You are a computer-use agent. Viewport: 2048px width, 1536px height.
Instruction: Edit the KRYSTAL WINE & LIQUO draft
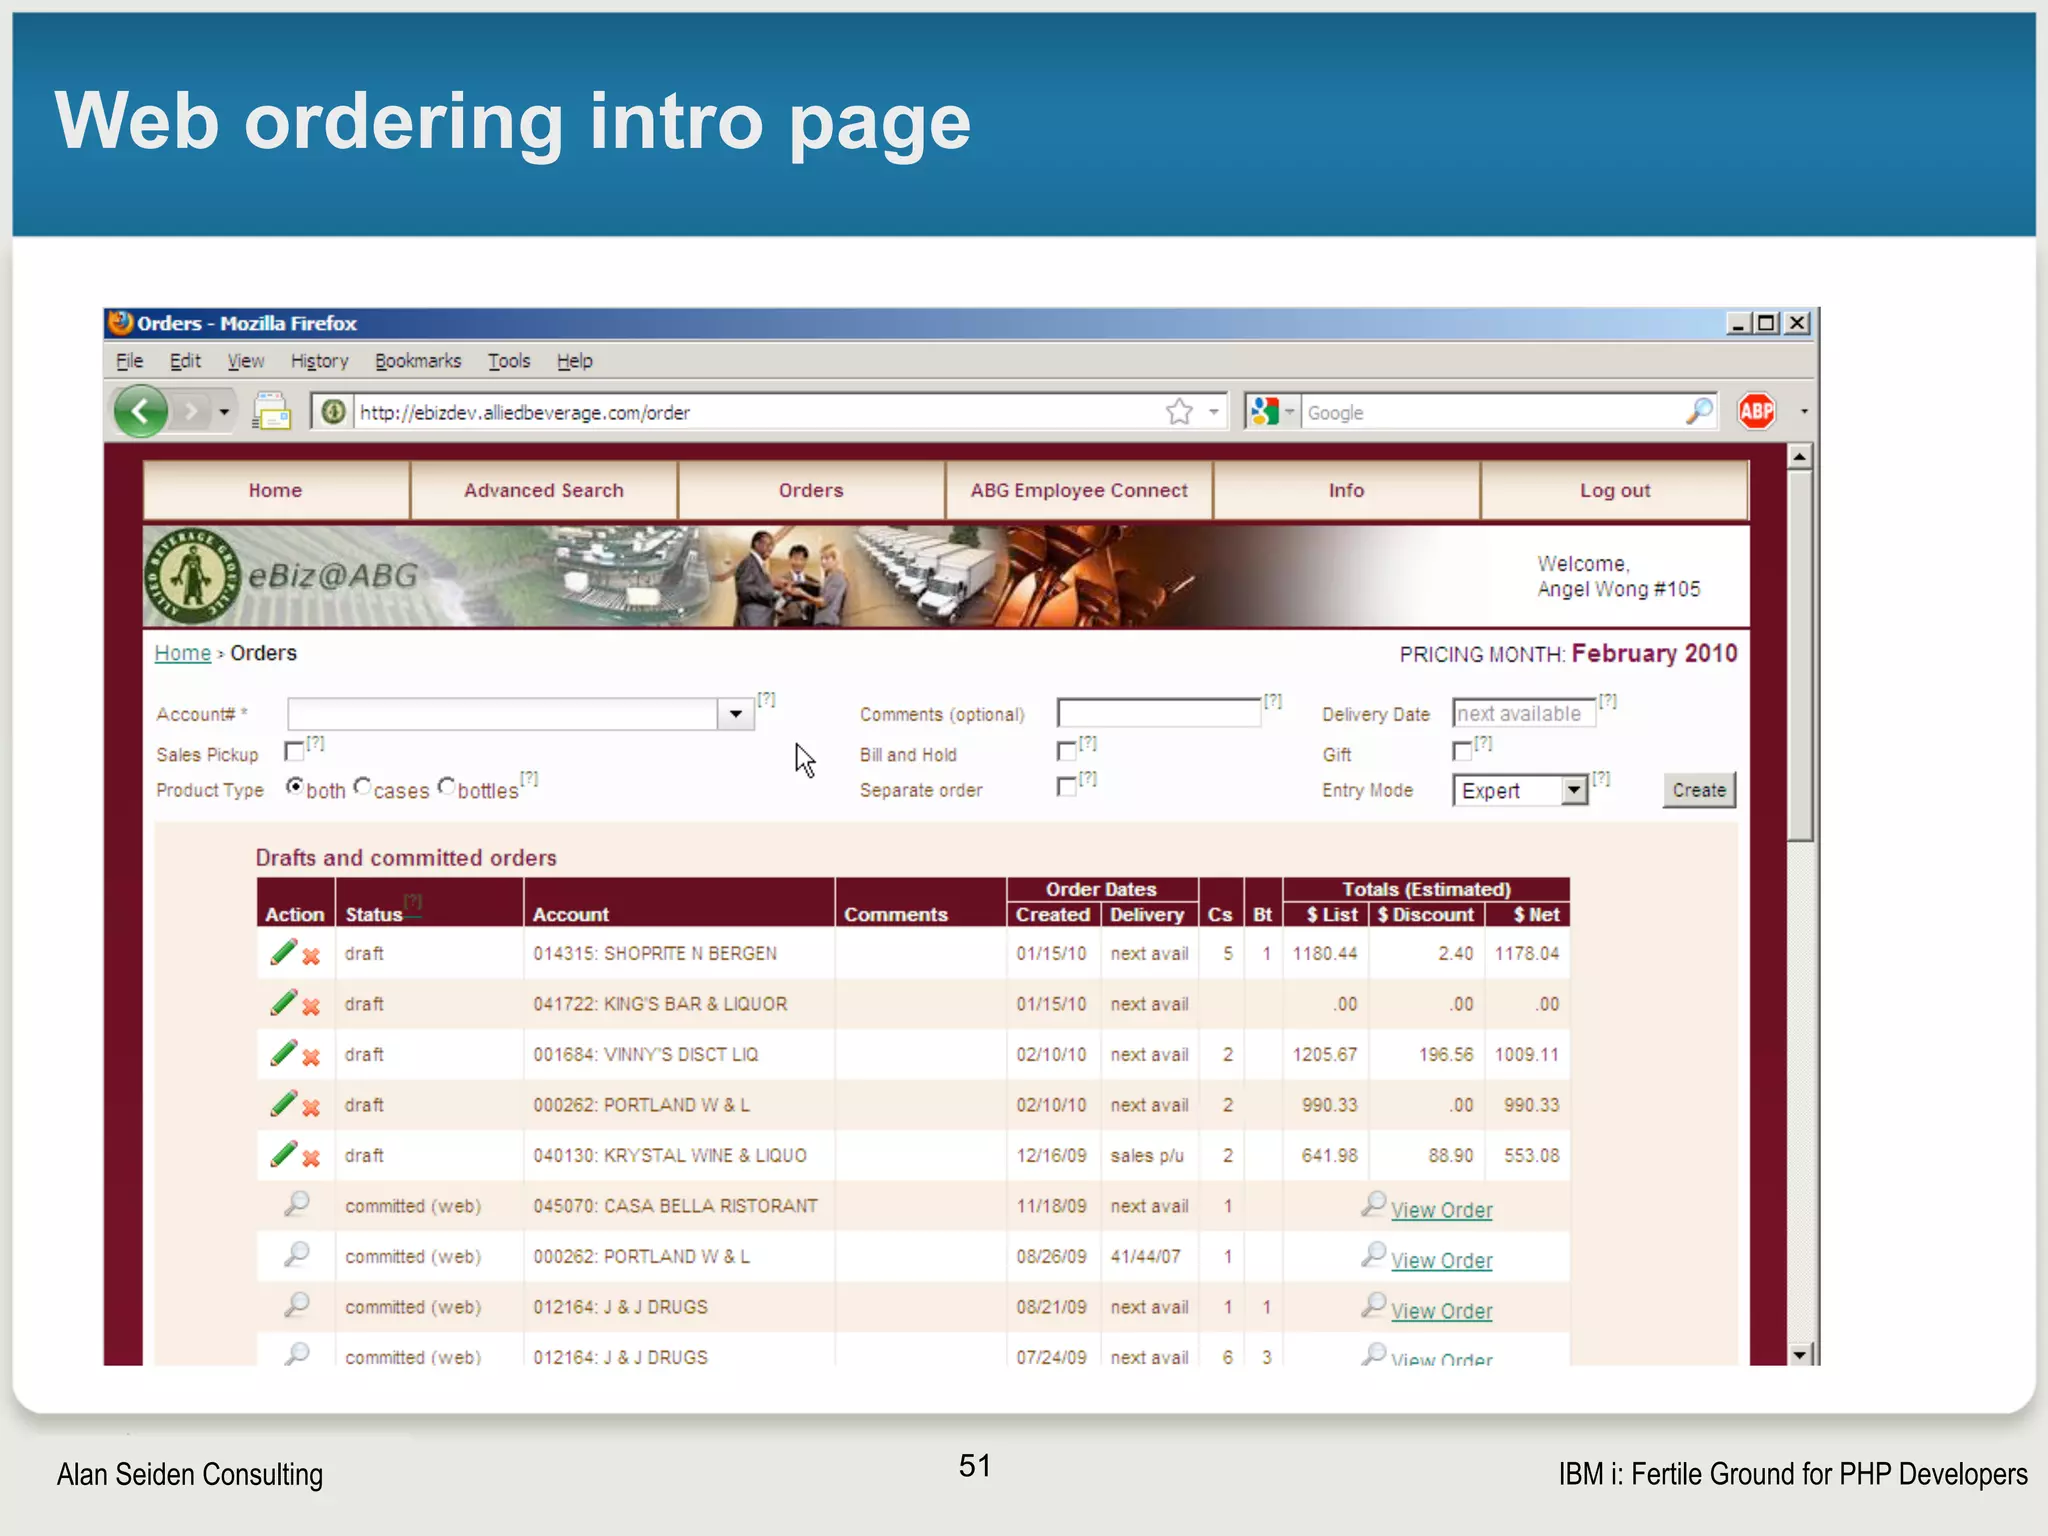coord(284,1154)
